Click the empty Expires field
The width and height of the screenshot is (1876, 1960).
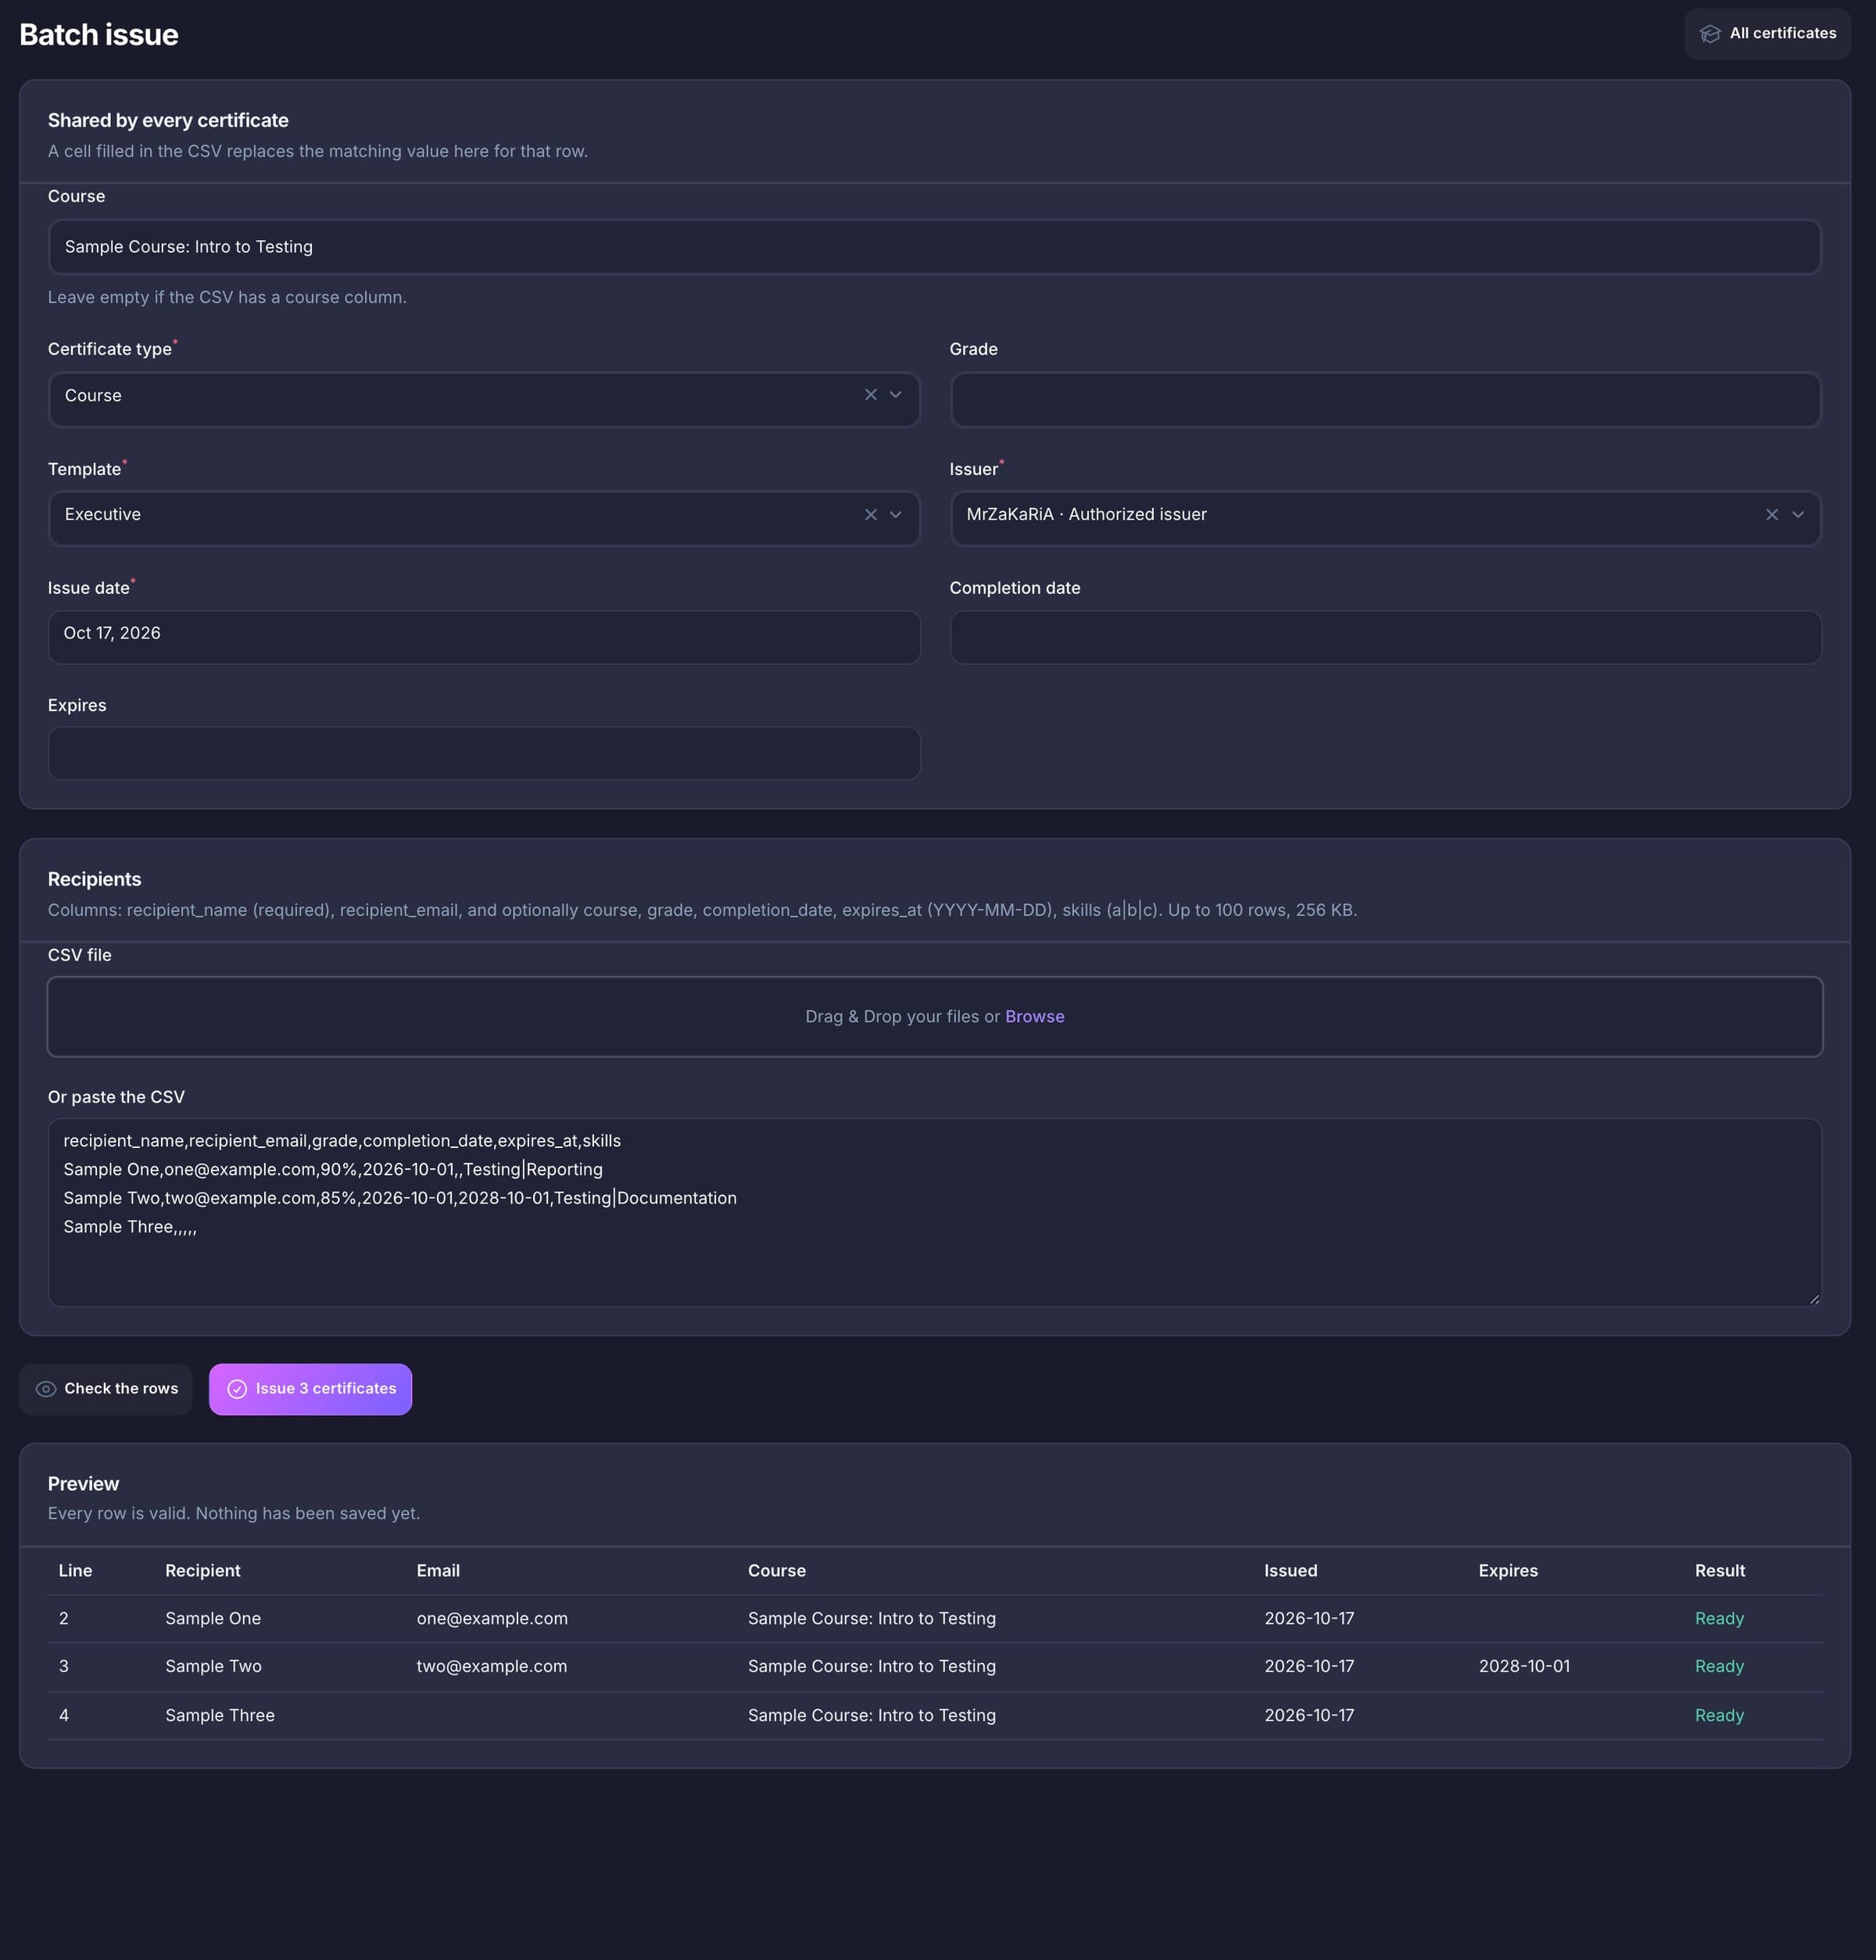tap(484, 753)
